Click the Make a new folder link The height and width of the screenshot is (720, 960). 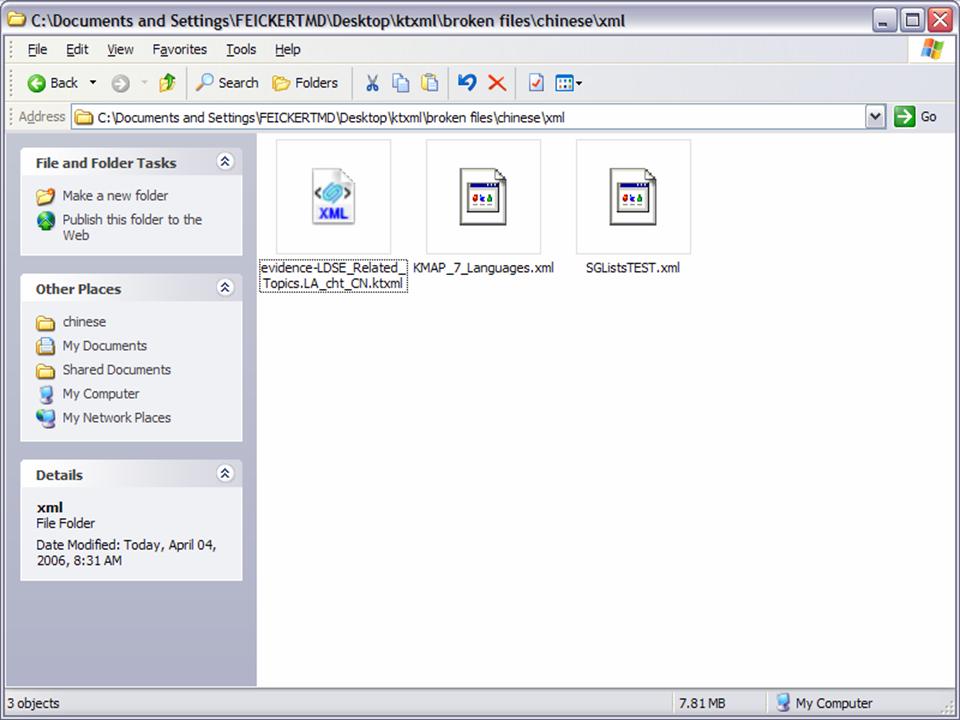tap(115, 196)
